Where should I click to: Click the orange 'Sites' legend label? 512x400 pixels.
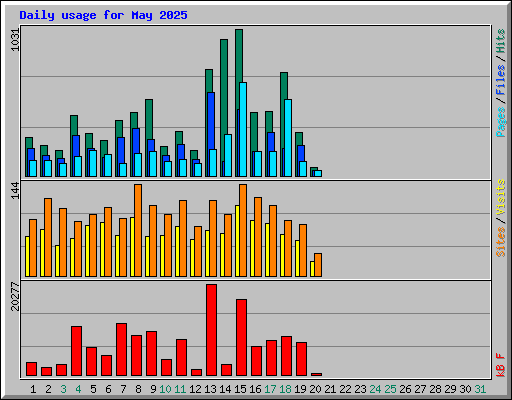[501, 242]
